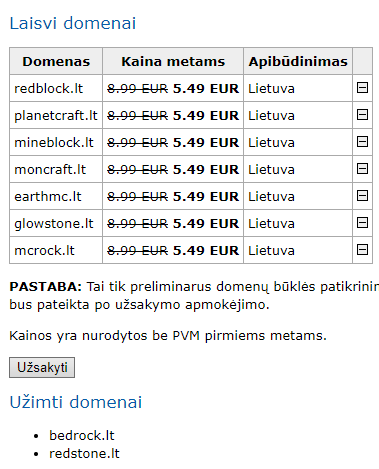Toggle the checkbox for moncraft.lt
The height and width of the screenshot is (469, 379).
(x=362, y=169)
